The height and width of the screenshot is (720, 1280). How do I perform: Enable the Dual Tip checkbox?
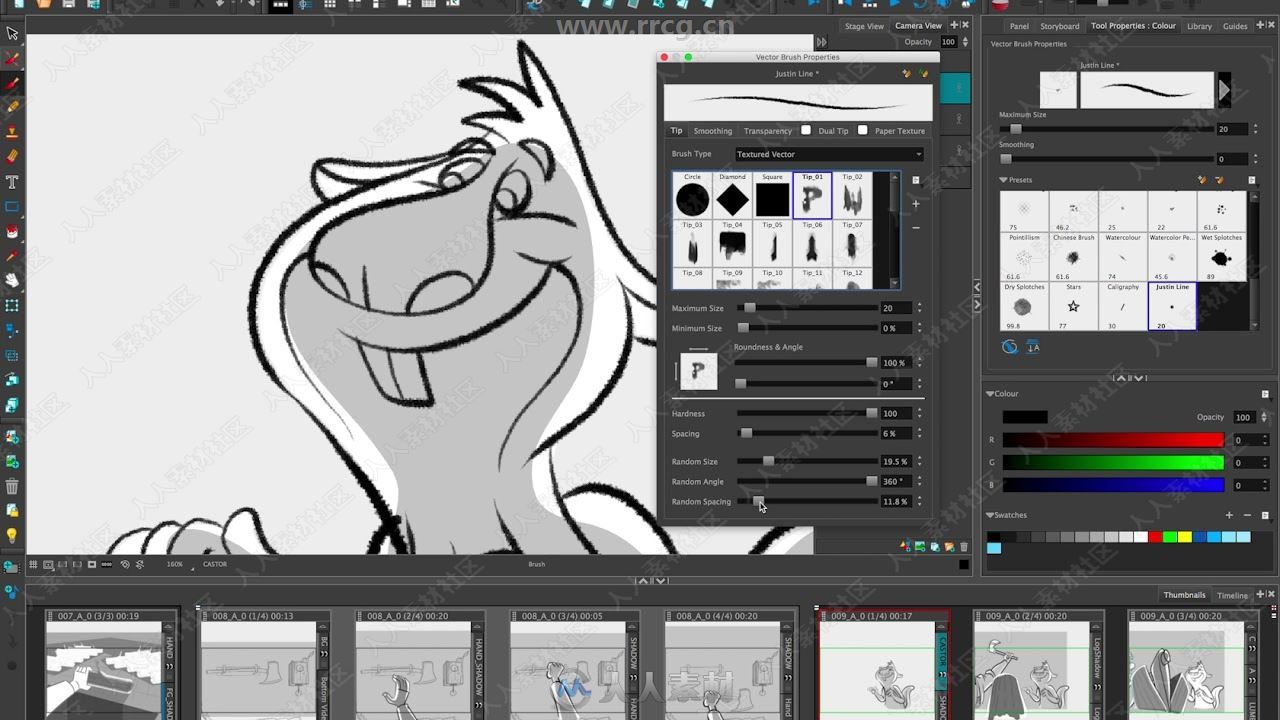coord(806,130)
